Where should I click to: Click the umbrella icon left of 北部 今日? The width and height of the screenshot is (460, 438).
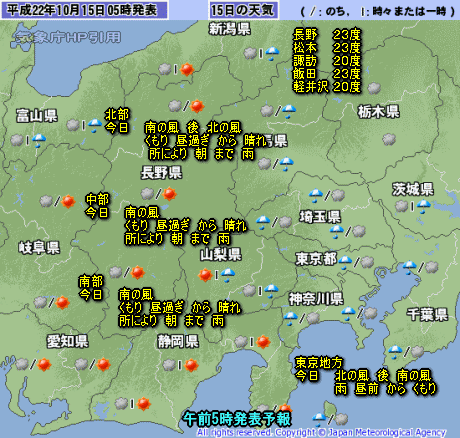[x=95, y=125]
